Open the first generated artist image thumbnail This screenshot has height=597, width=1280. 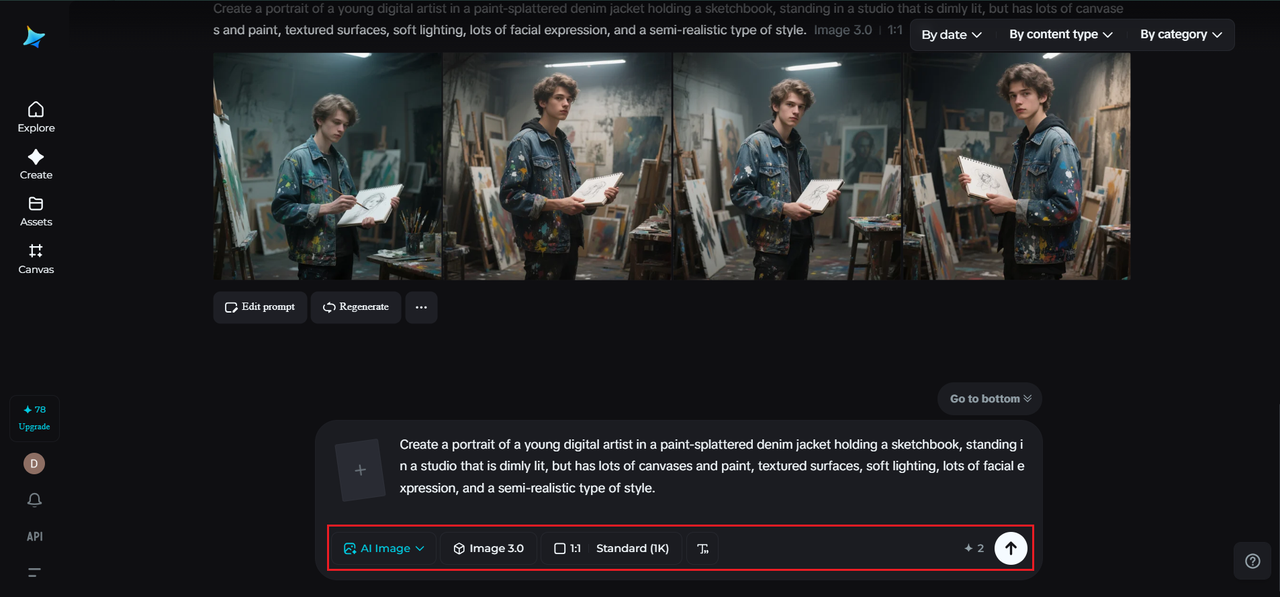(x=327, y=166)
